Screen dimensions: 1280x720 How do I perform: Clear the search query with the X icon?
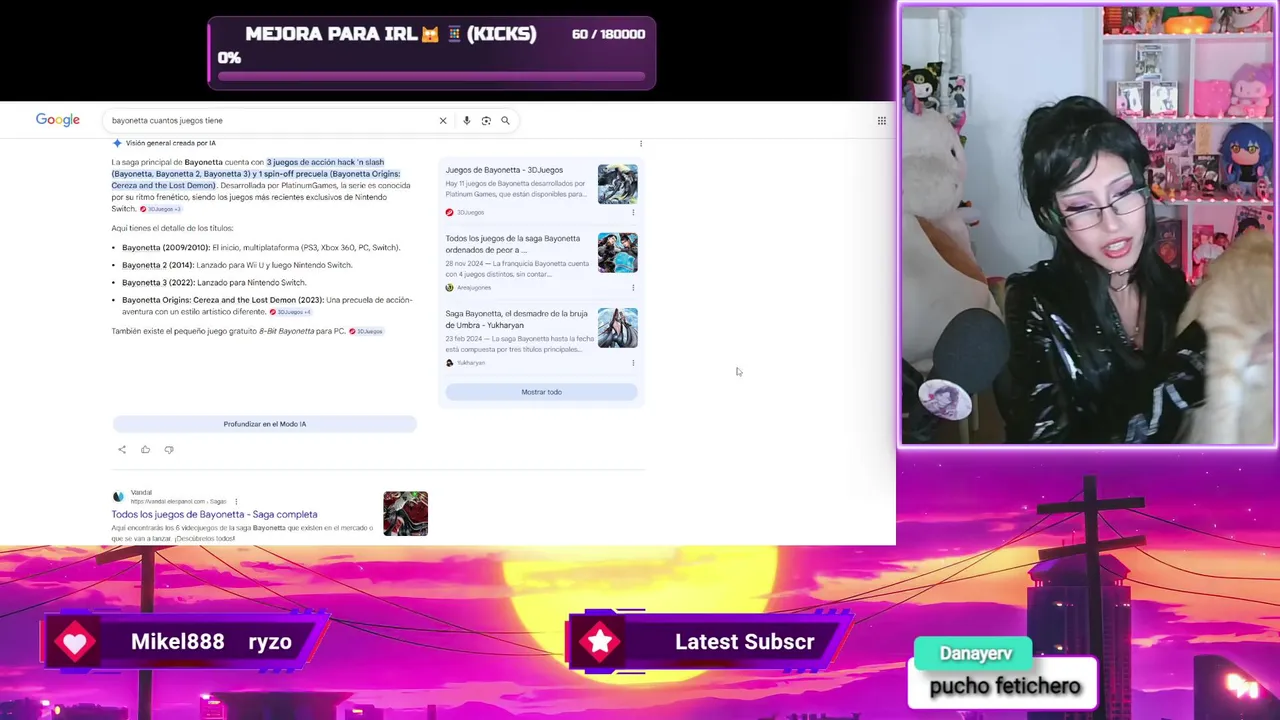(443, 121)
